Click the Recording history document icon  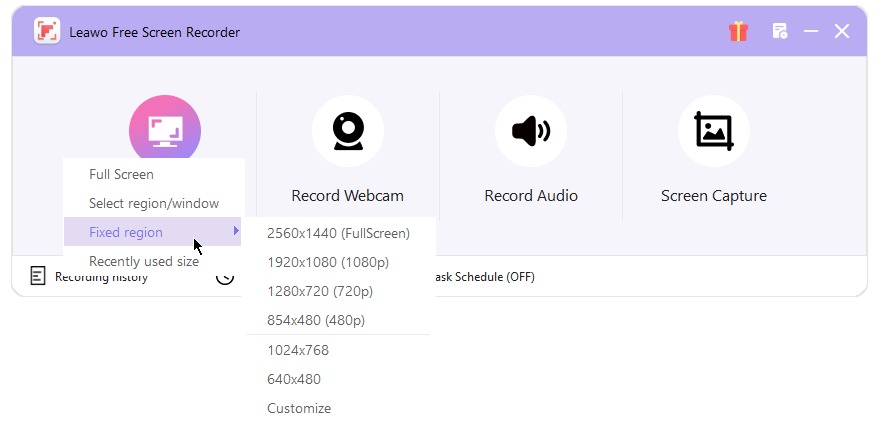coord(38,276)
